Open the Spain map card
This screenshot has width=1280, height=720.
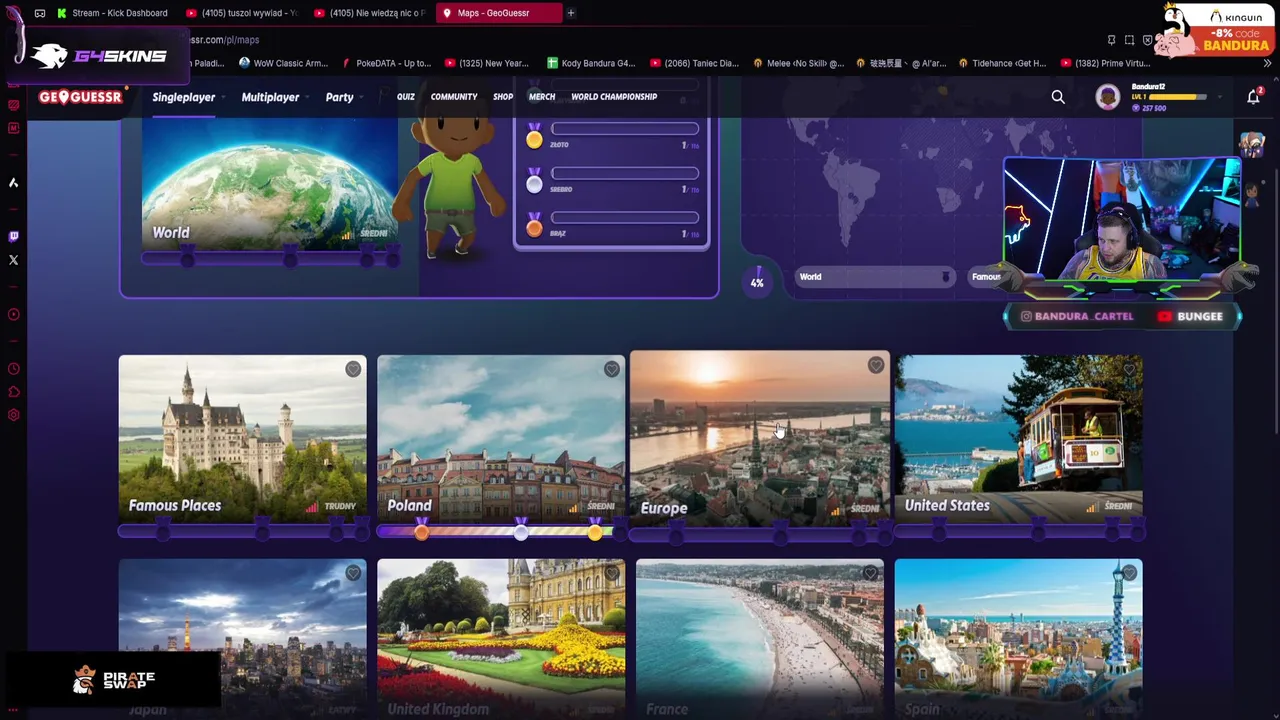1018,639
